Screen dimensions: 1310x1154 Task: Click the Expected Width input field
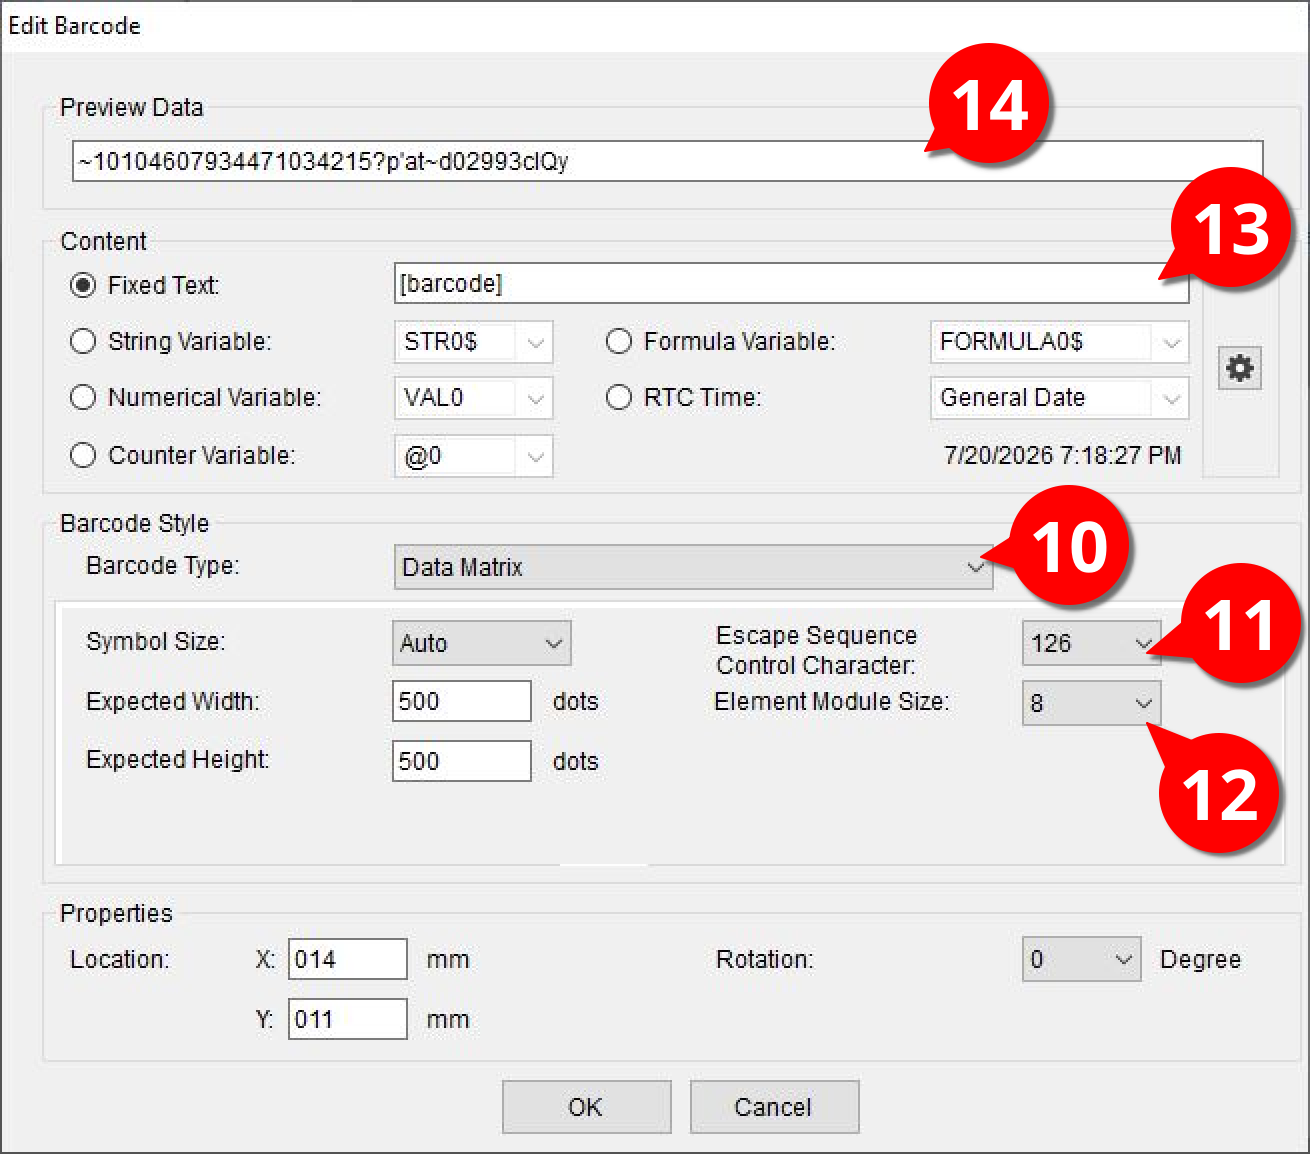461,701
